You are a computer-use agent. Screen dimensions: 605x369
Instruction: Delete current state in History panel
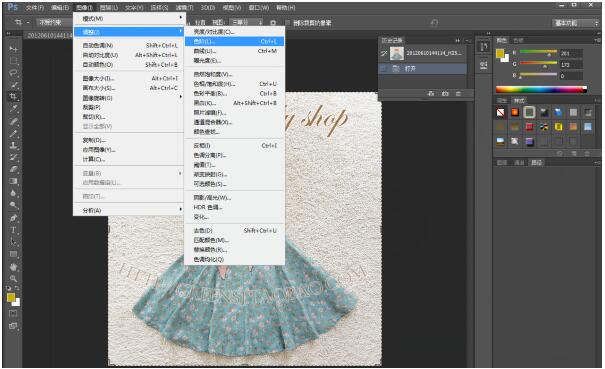click(x=458, y=94)
